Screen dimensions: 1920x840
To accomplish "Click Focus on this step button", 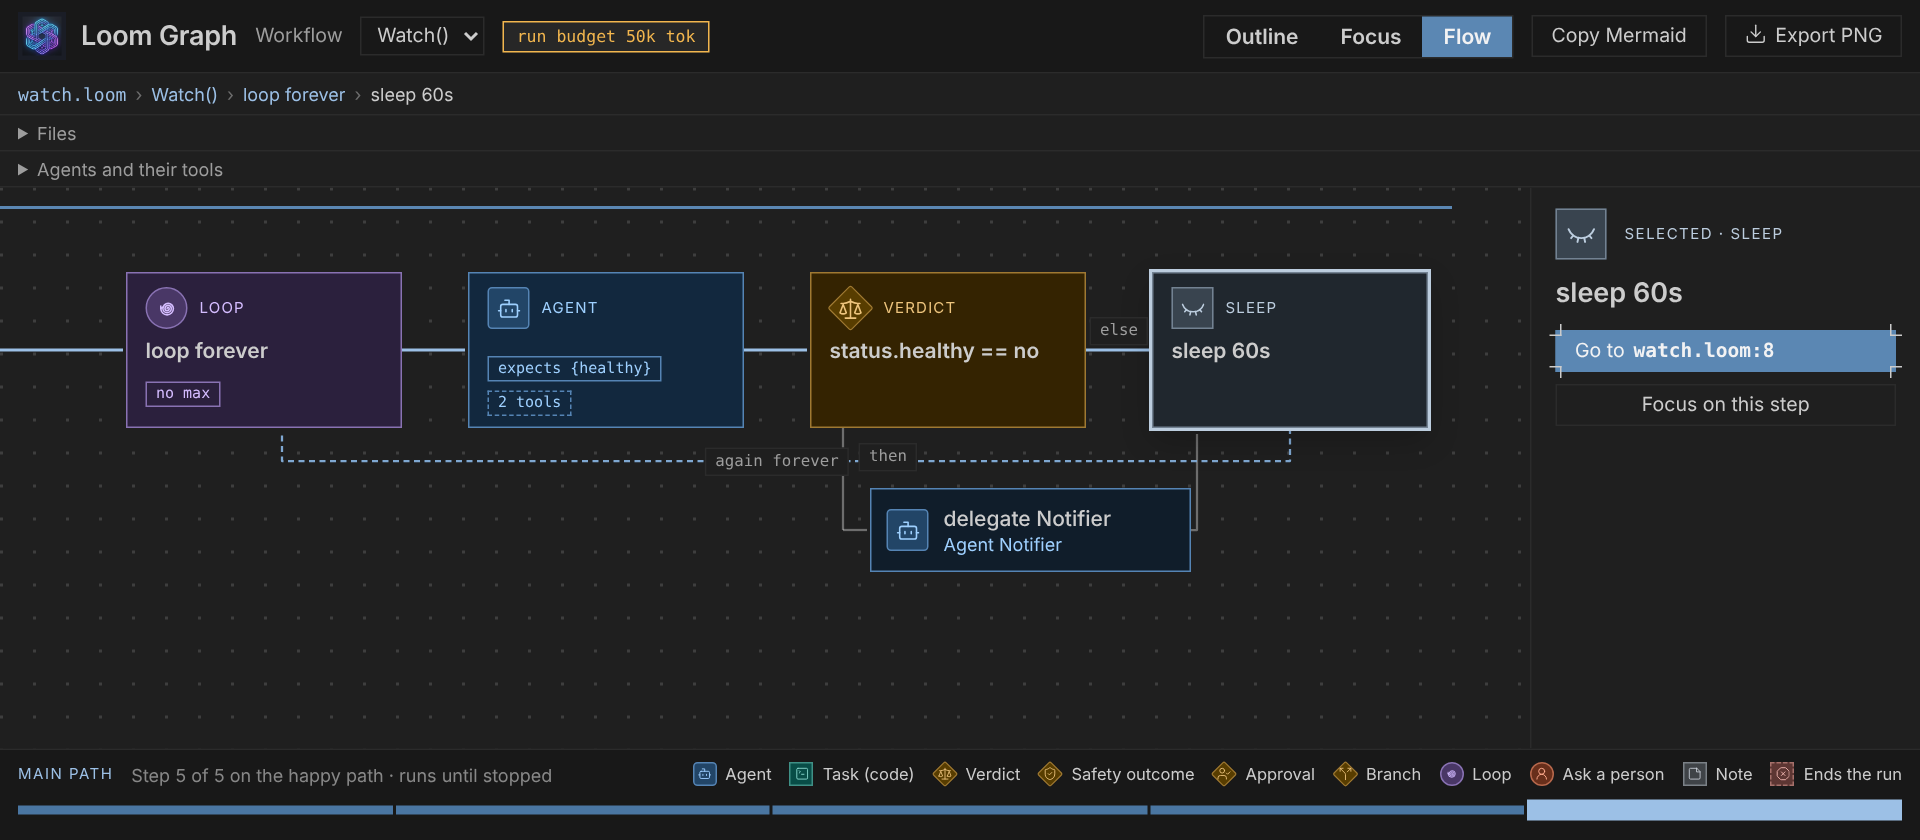I will pos(1725,405).
